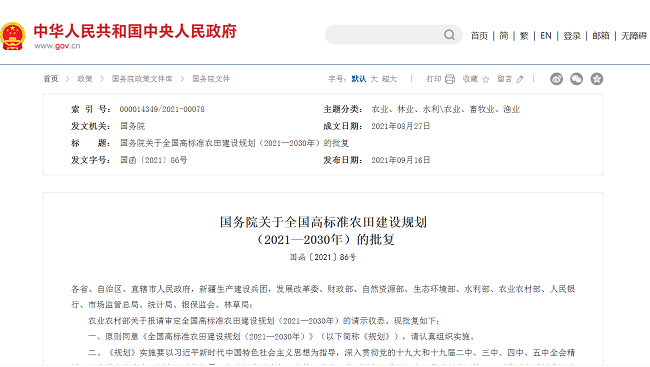The width and height of the screenshot is (650, 367).
Task: Switch to traditional Chinese 繁
Action: tap(524, 36)
